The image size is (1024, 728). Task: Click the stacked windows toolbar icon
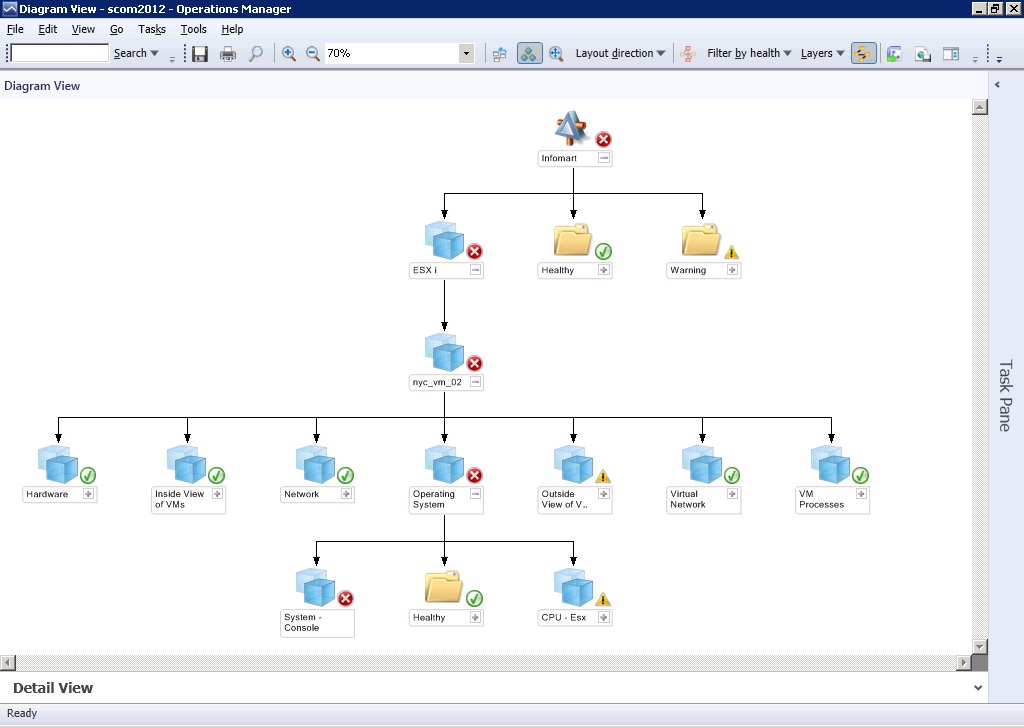pyautogui.click(x=923, y=54)
